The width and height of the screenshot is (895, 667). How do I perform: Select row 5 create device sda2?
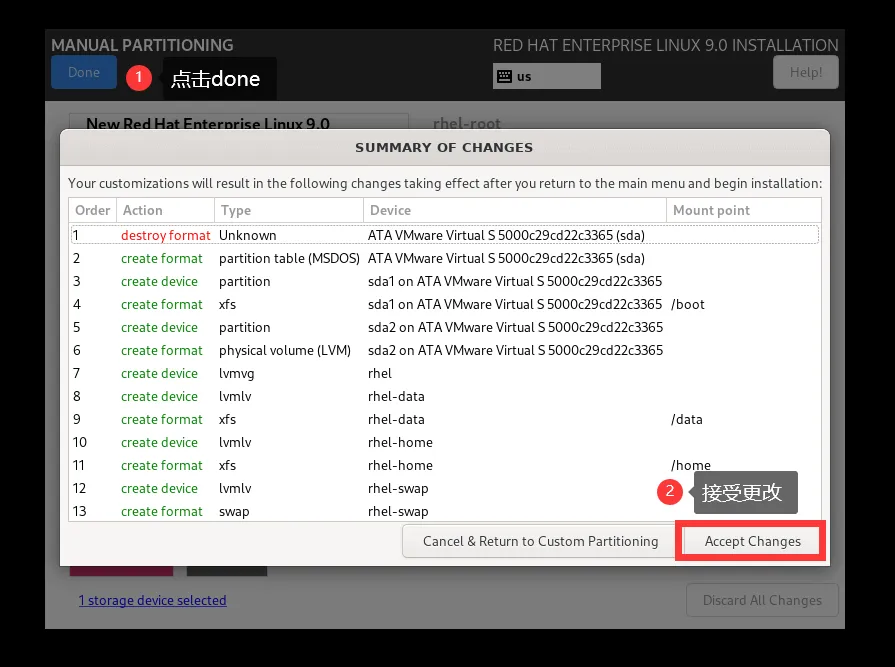tap(445, 328)
